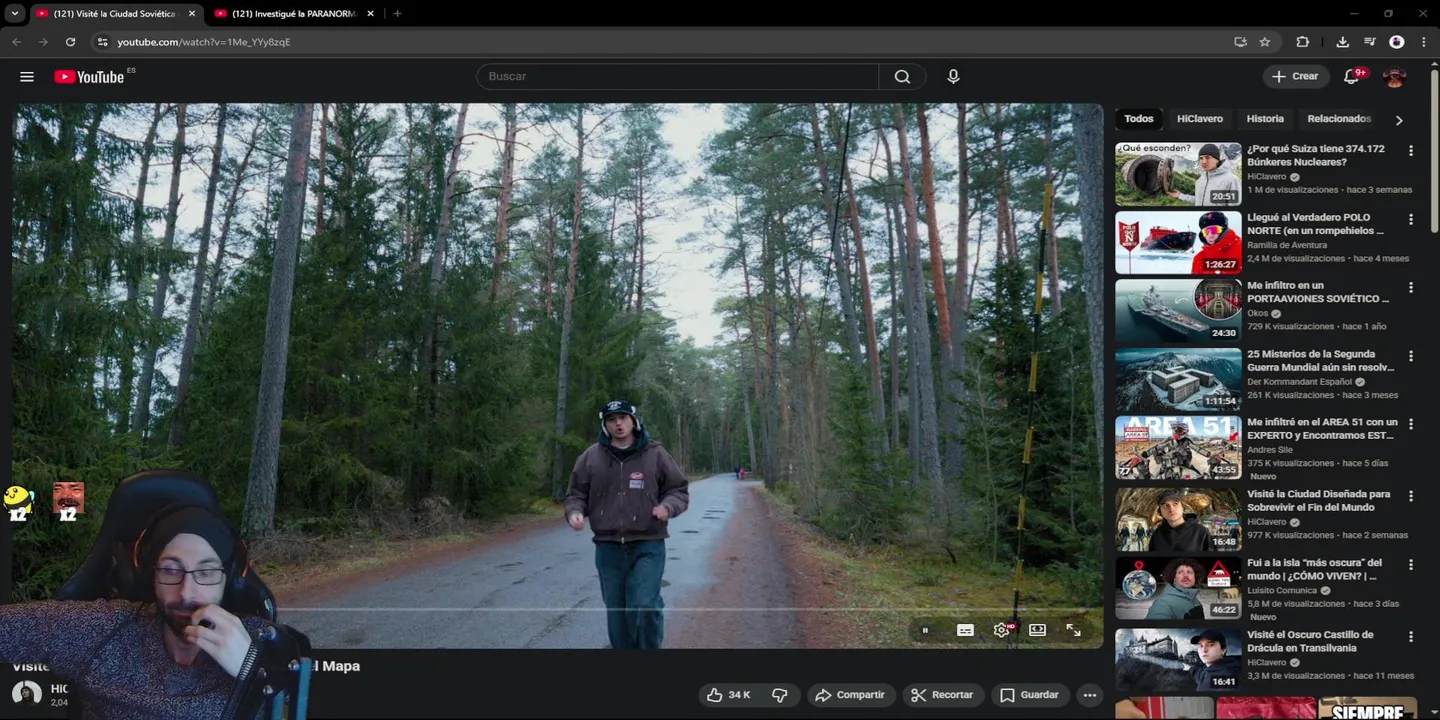Open Der Kommandant Español channel name
Screen dimensions: 1440x720
pos(1300,382)
